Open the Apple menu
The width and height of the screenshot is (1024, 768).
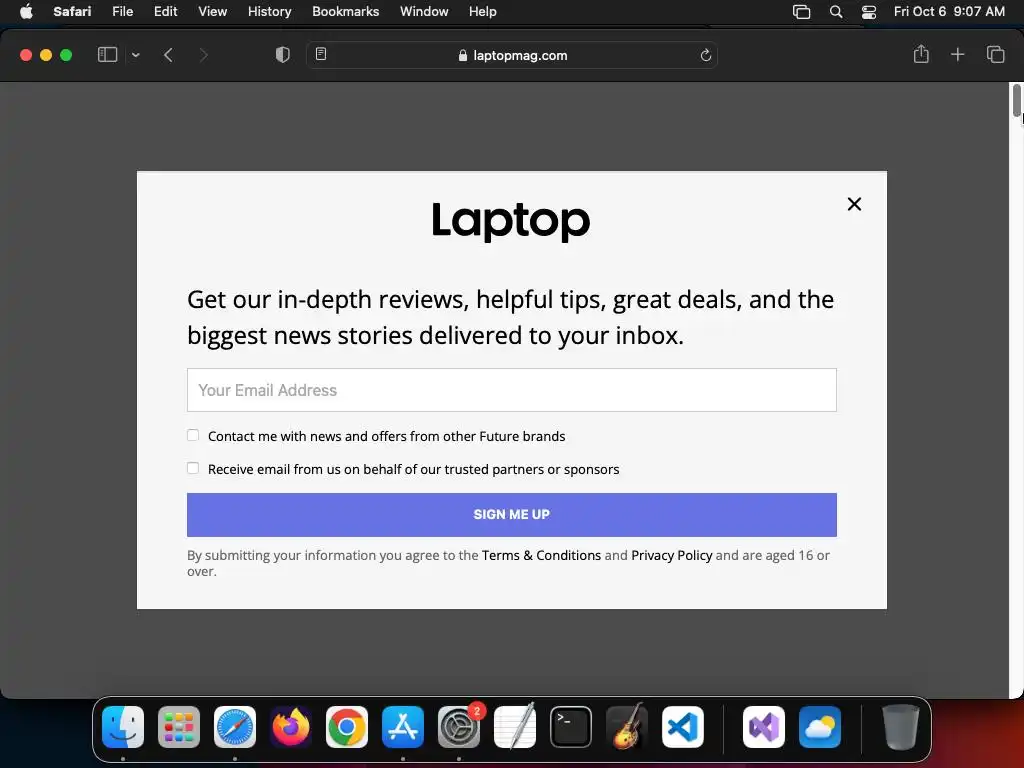pos(26,11)
